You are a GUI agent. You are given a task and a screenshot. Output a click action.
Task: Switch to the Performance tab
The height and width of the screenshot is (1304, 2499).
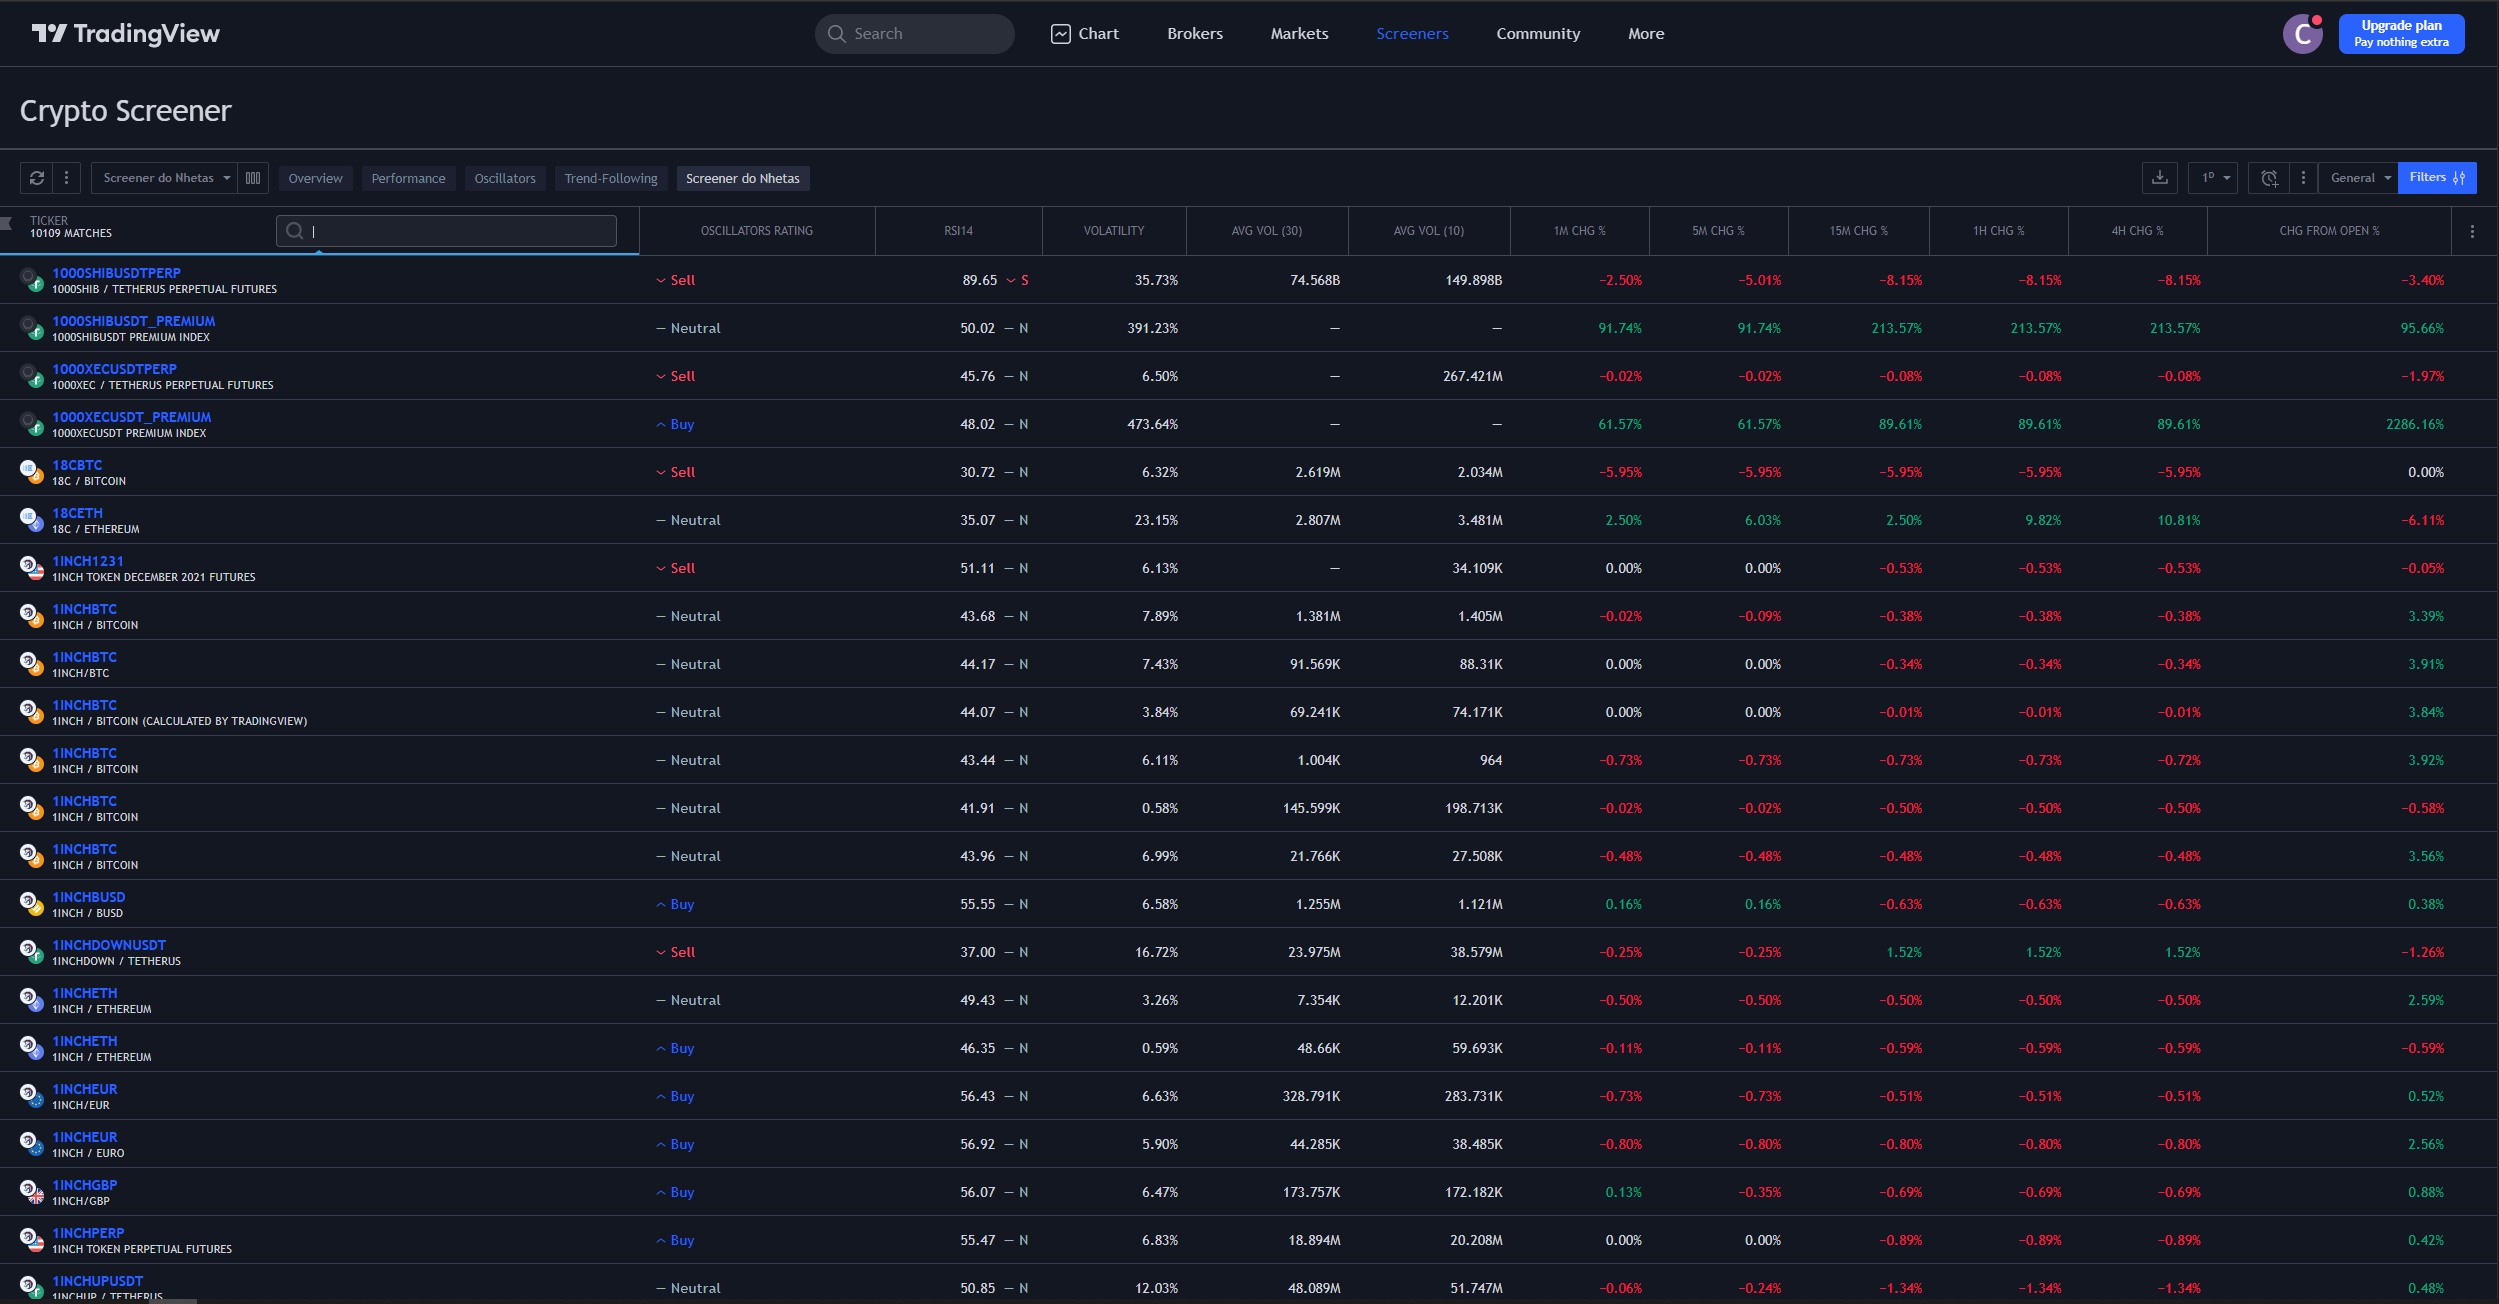pos(408,177)
